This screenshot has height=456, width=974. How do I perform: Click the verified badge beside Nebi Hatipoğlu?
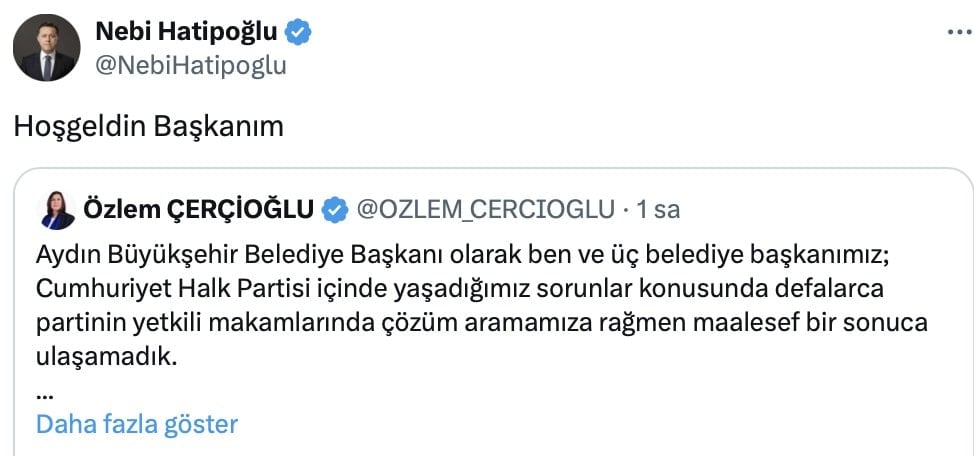coord(298,32)
